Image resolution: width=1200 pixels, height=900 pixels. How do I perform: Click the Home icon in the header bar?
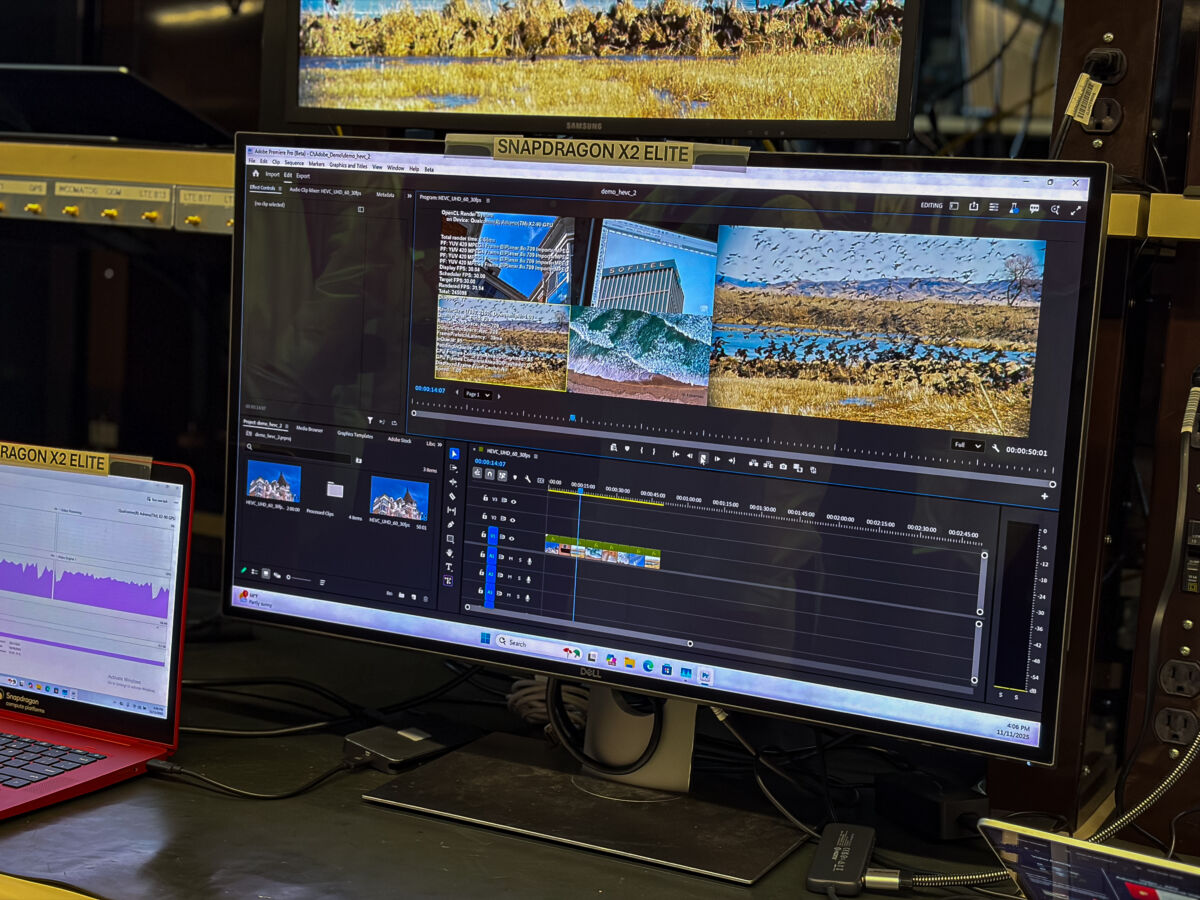(x=255, y=173)
